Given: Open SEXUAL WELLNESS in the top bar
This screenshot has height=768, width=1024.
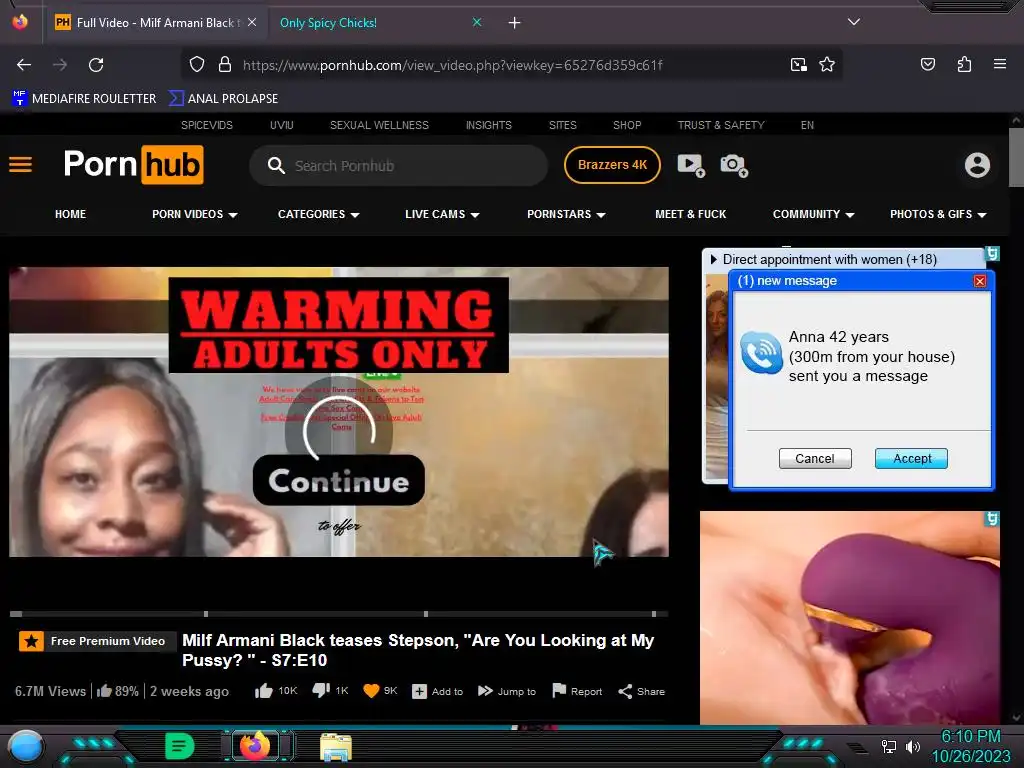Looking at the screenshot, I should (379, 125).
